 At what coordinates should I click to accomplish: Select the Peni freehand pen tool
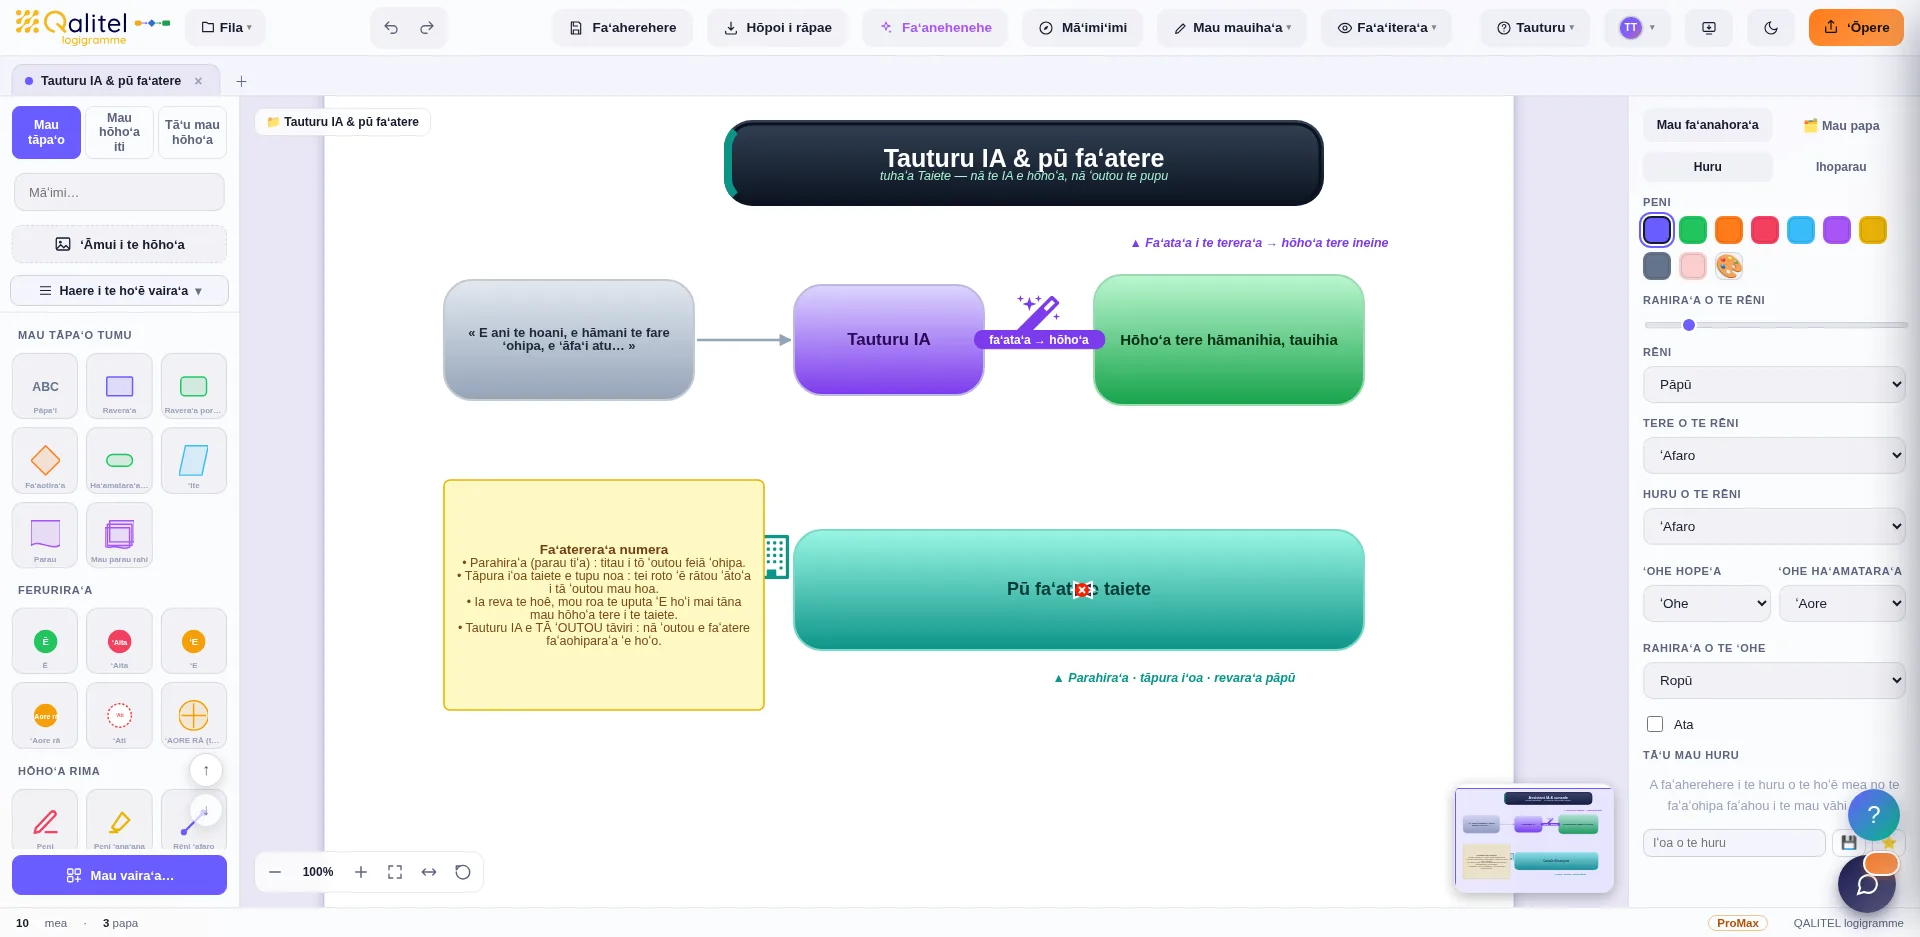coord(45,821)
